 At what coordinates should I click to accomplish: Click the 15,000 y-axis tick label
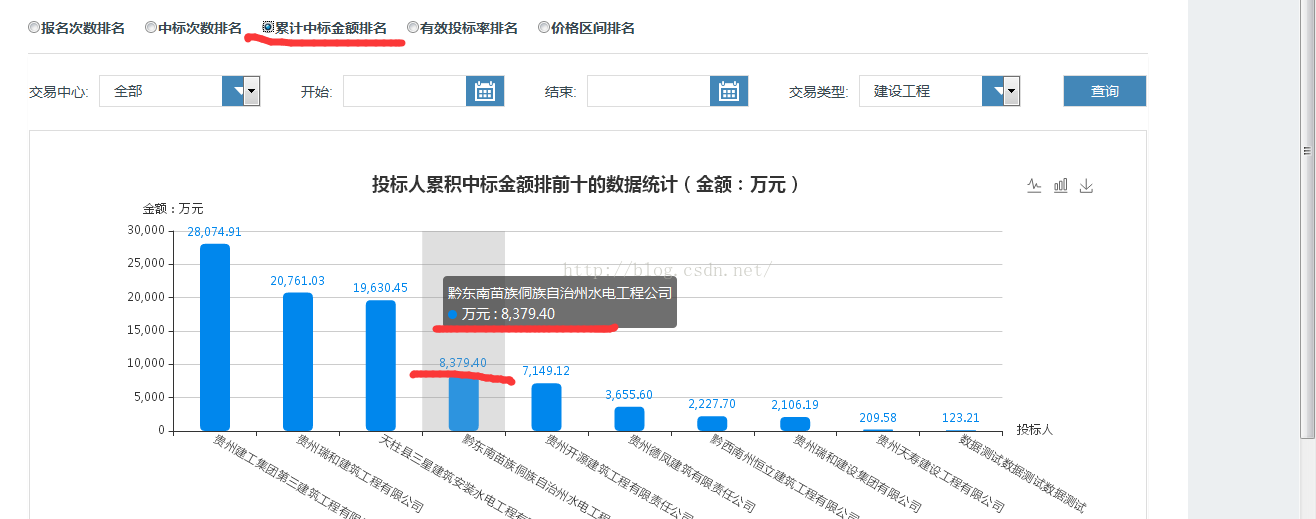pos(147,330)
